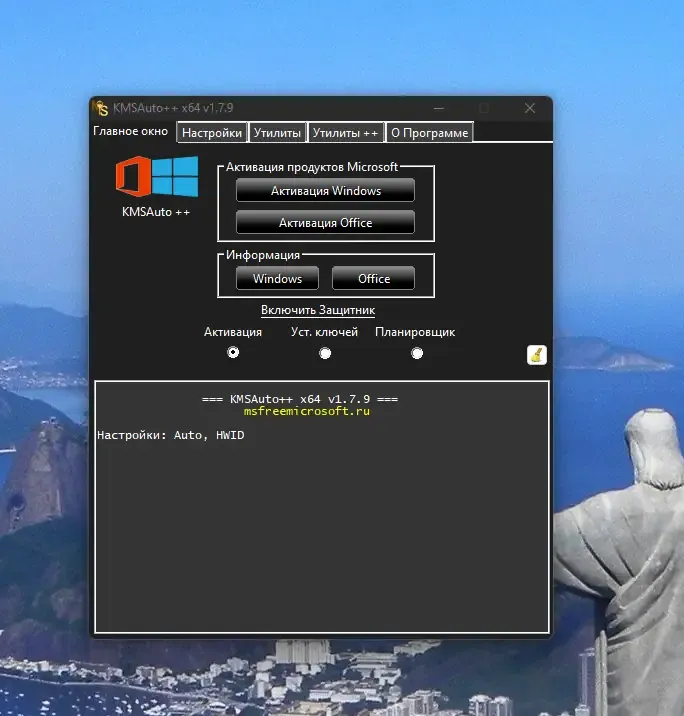Select the Уст. ключей radio button
The width and height of the screenshot is (684, 716).
(325, 353)
